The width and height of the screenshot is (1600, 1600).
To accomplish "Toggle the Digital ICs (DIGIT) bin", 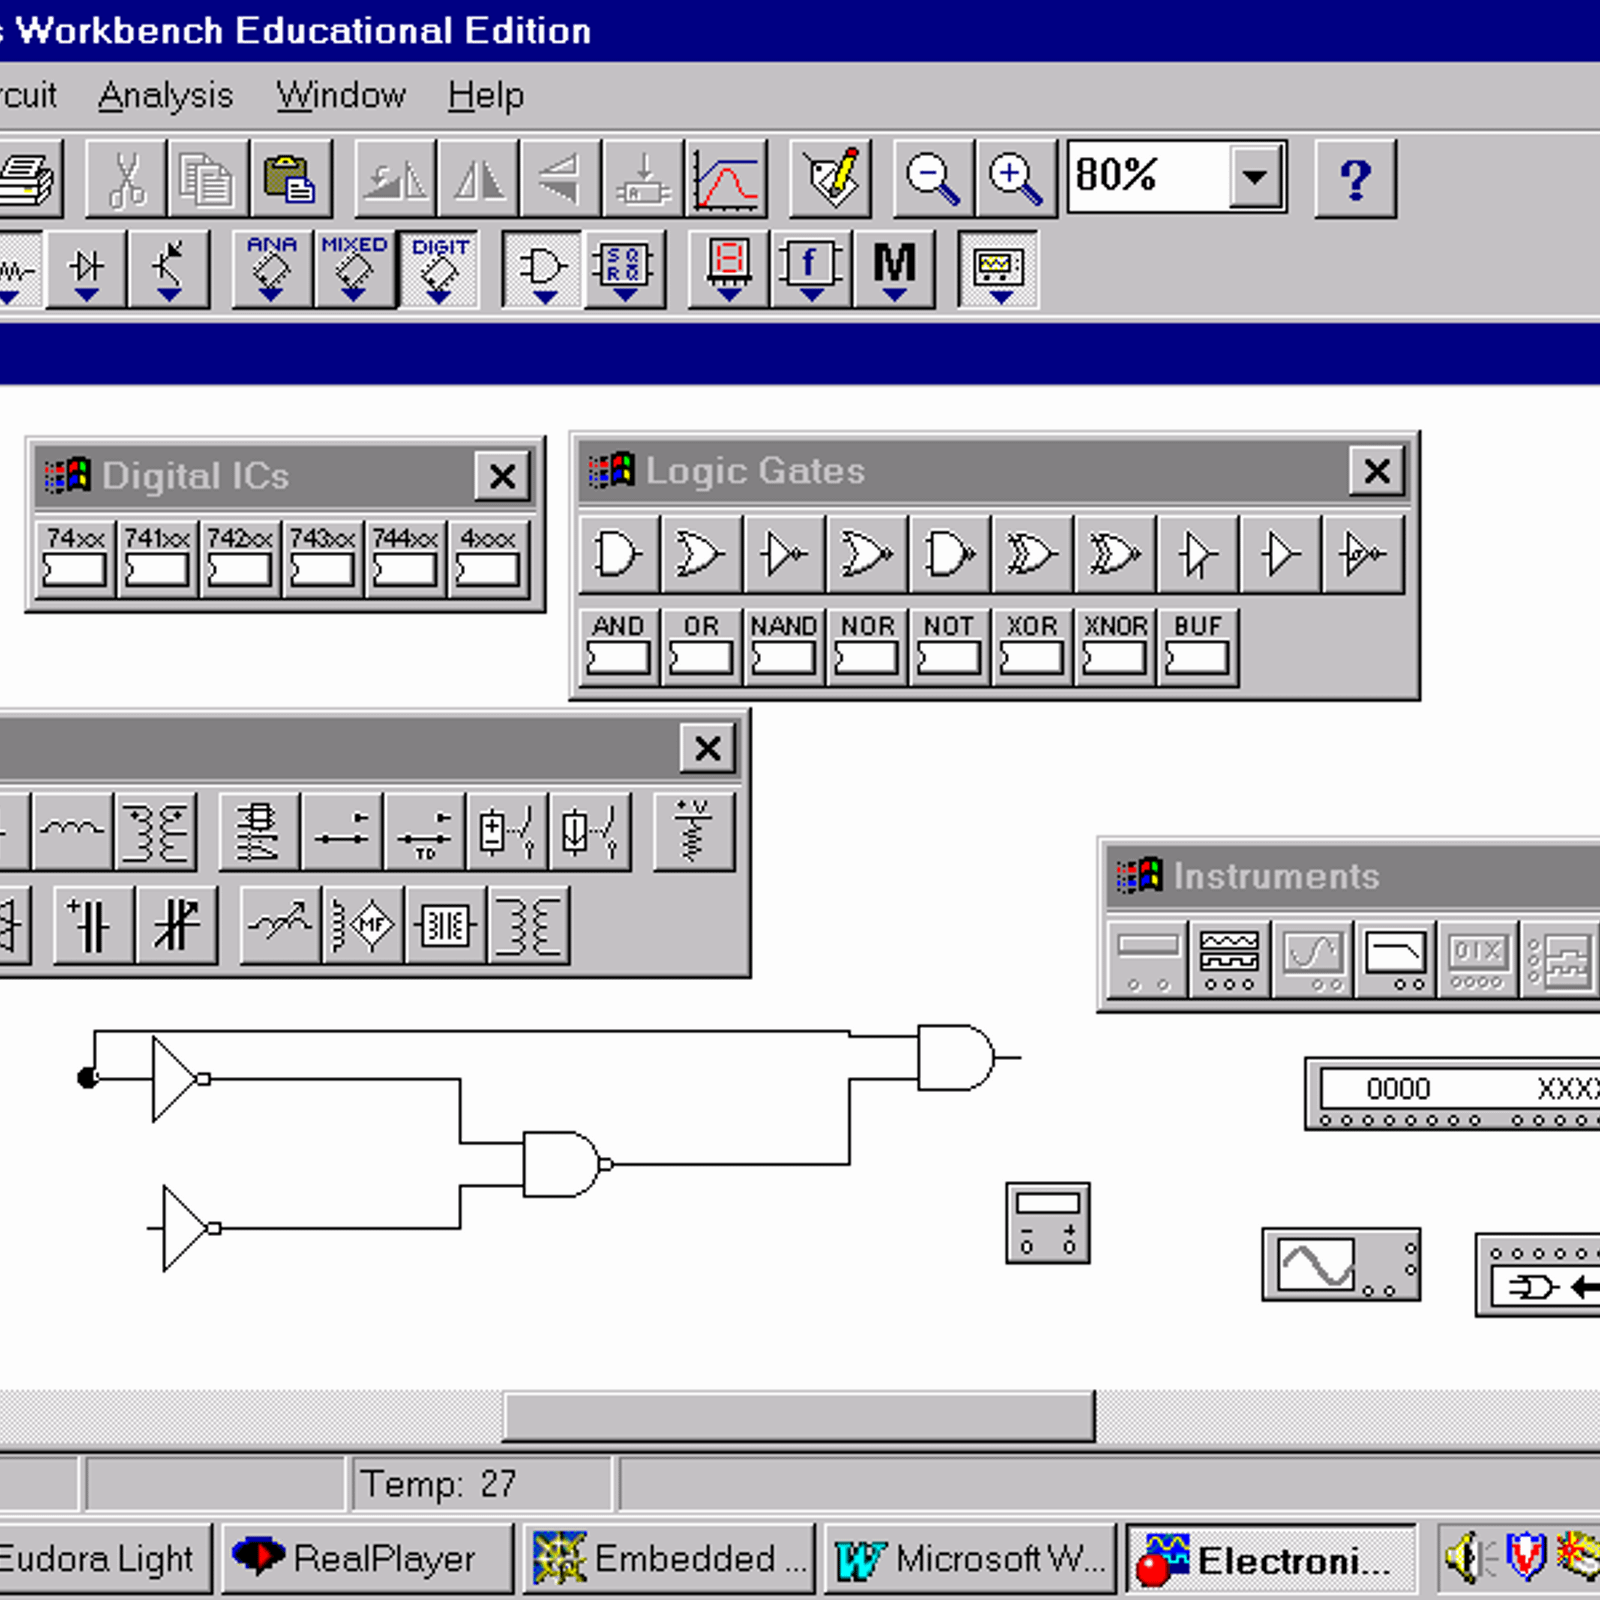I will click(438, 269).
